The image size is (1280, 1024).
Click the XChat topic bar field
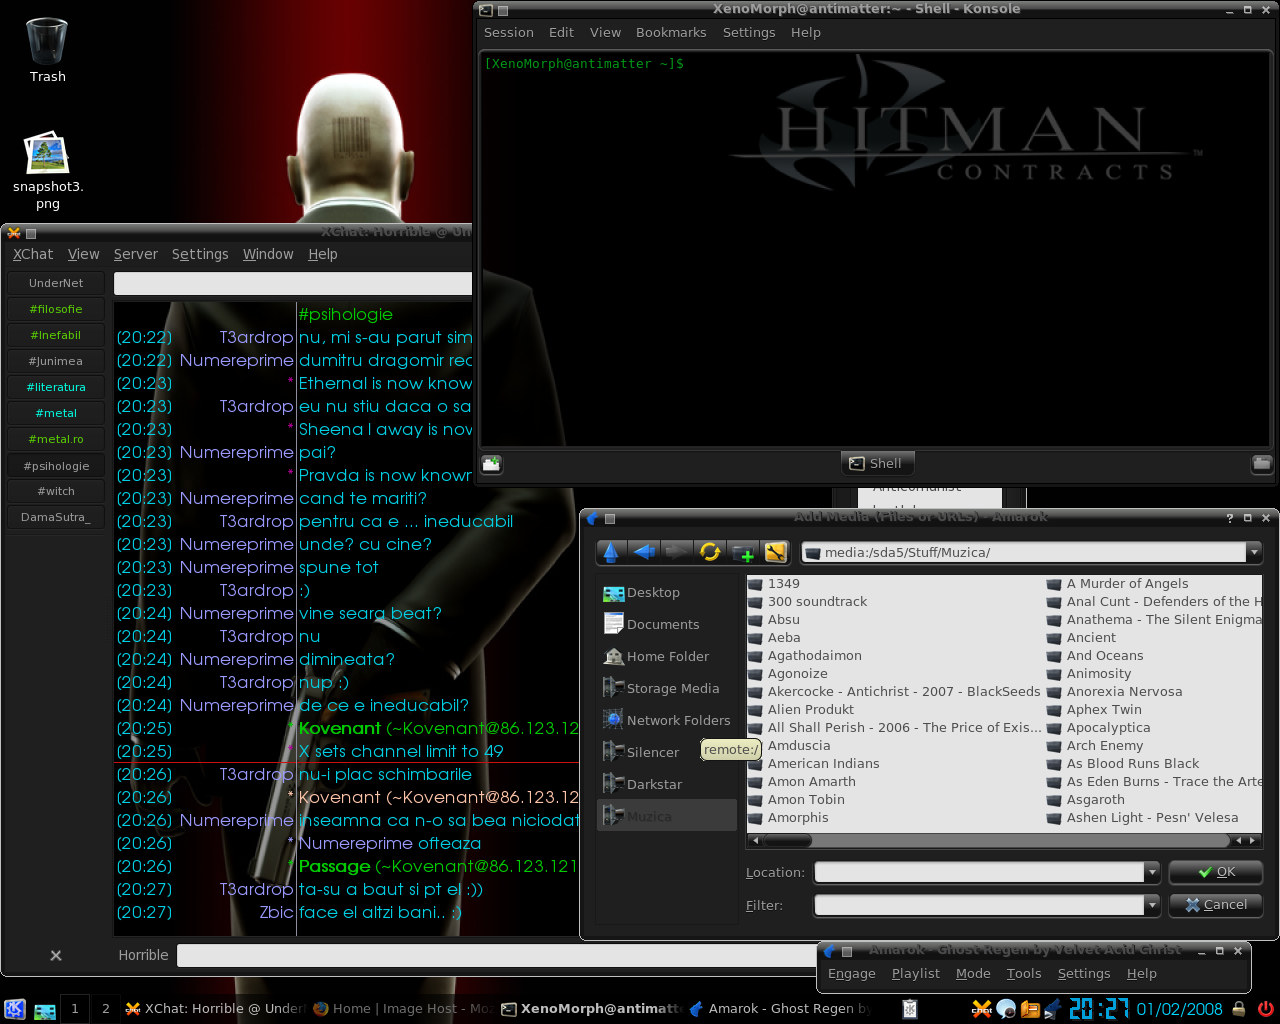click(x=293, y=284)
